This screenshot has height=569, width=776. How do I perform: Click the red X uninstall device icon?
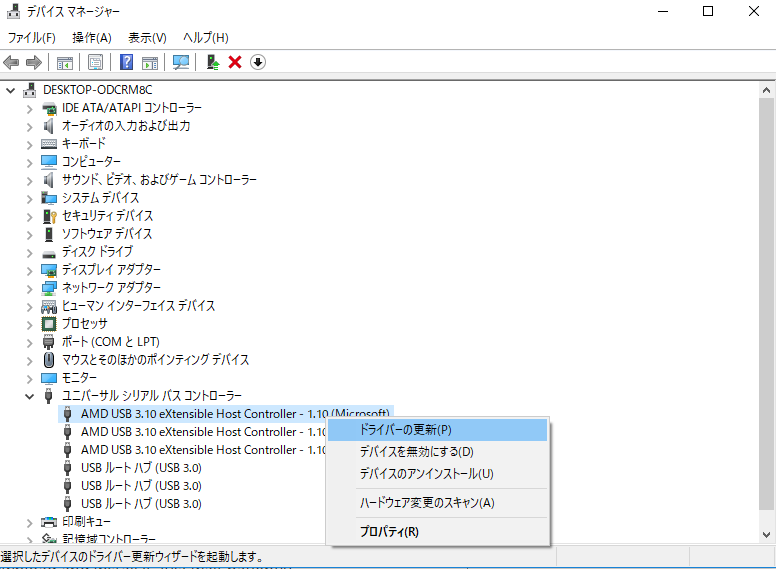[235, 62]
